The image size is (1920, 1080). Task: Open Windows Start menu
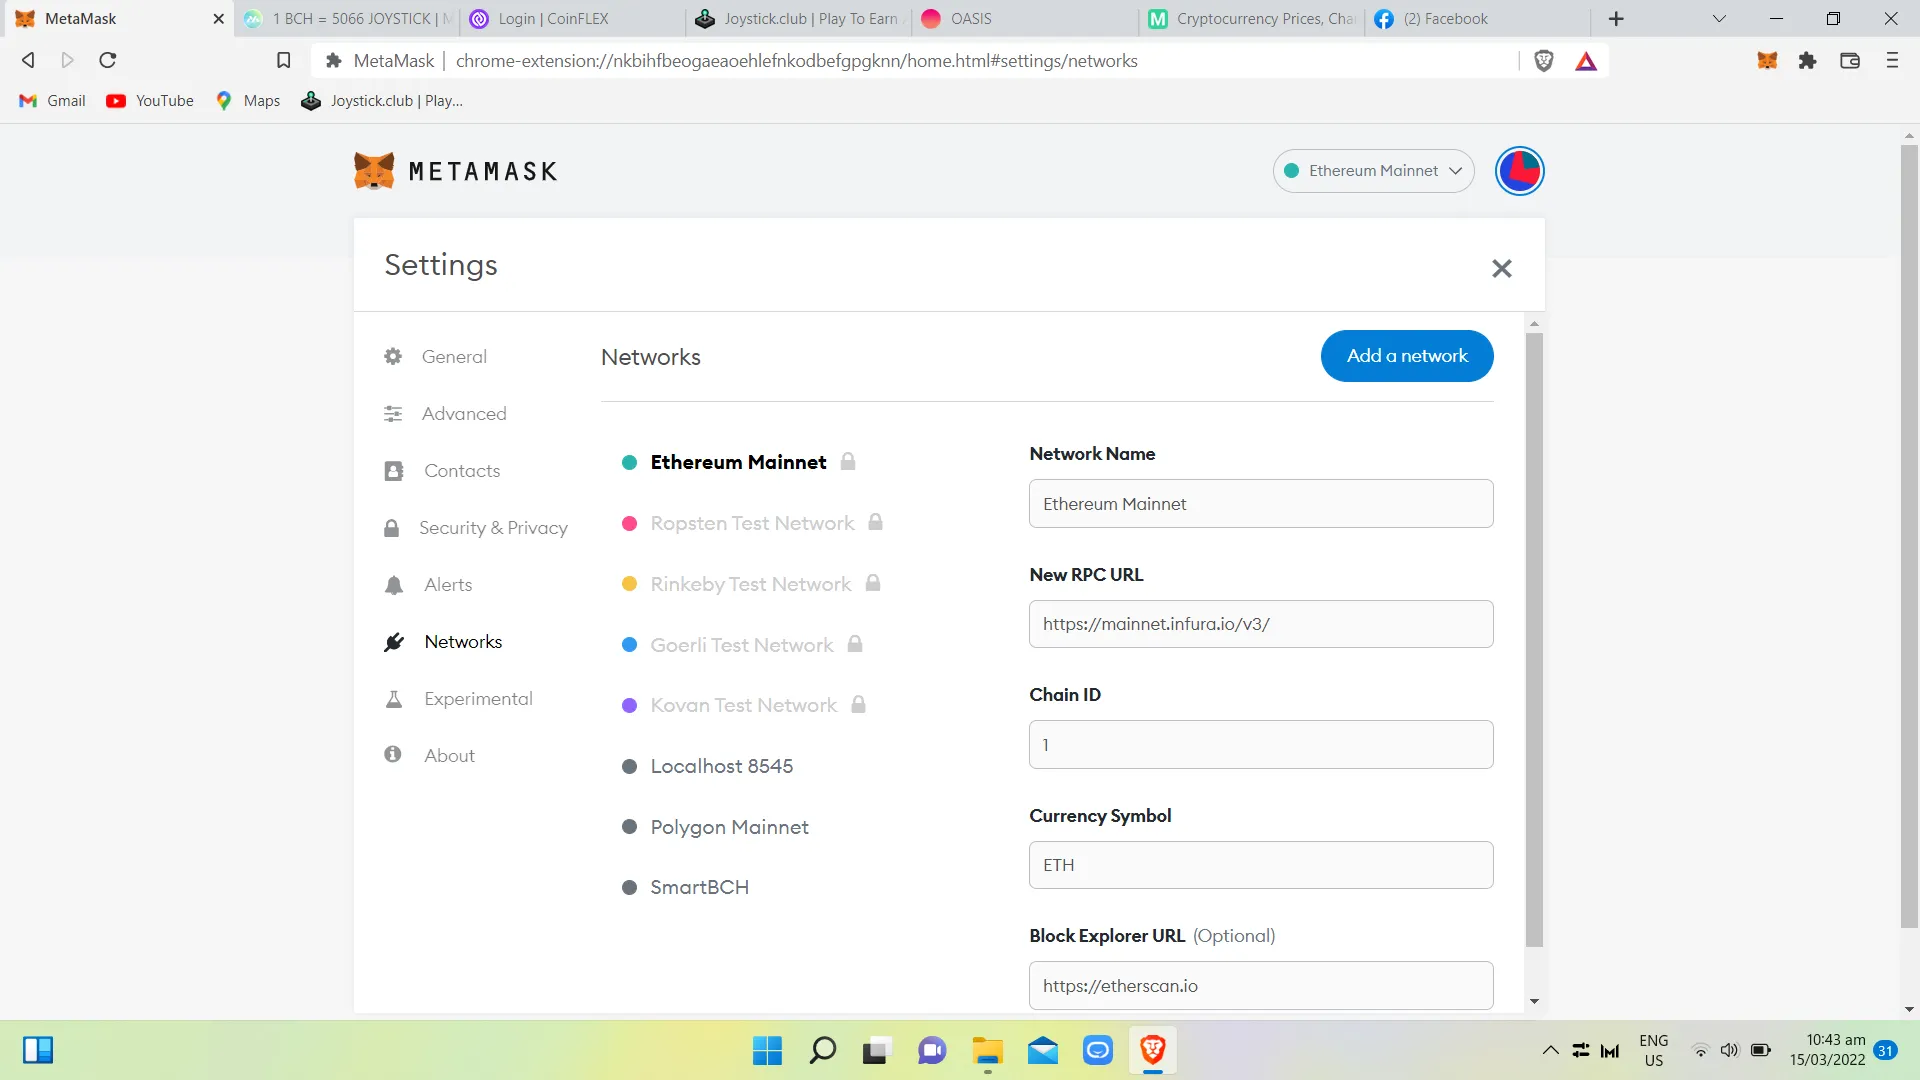coord(767,1051)
